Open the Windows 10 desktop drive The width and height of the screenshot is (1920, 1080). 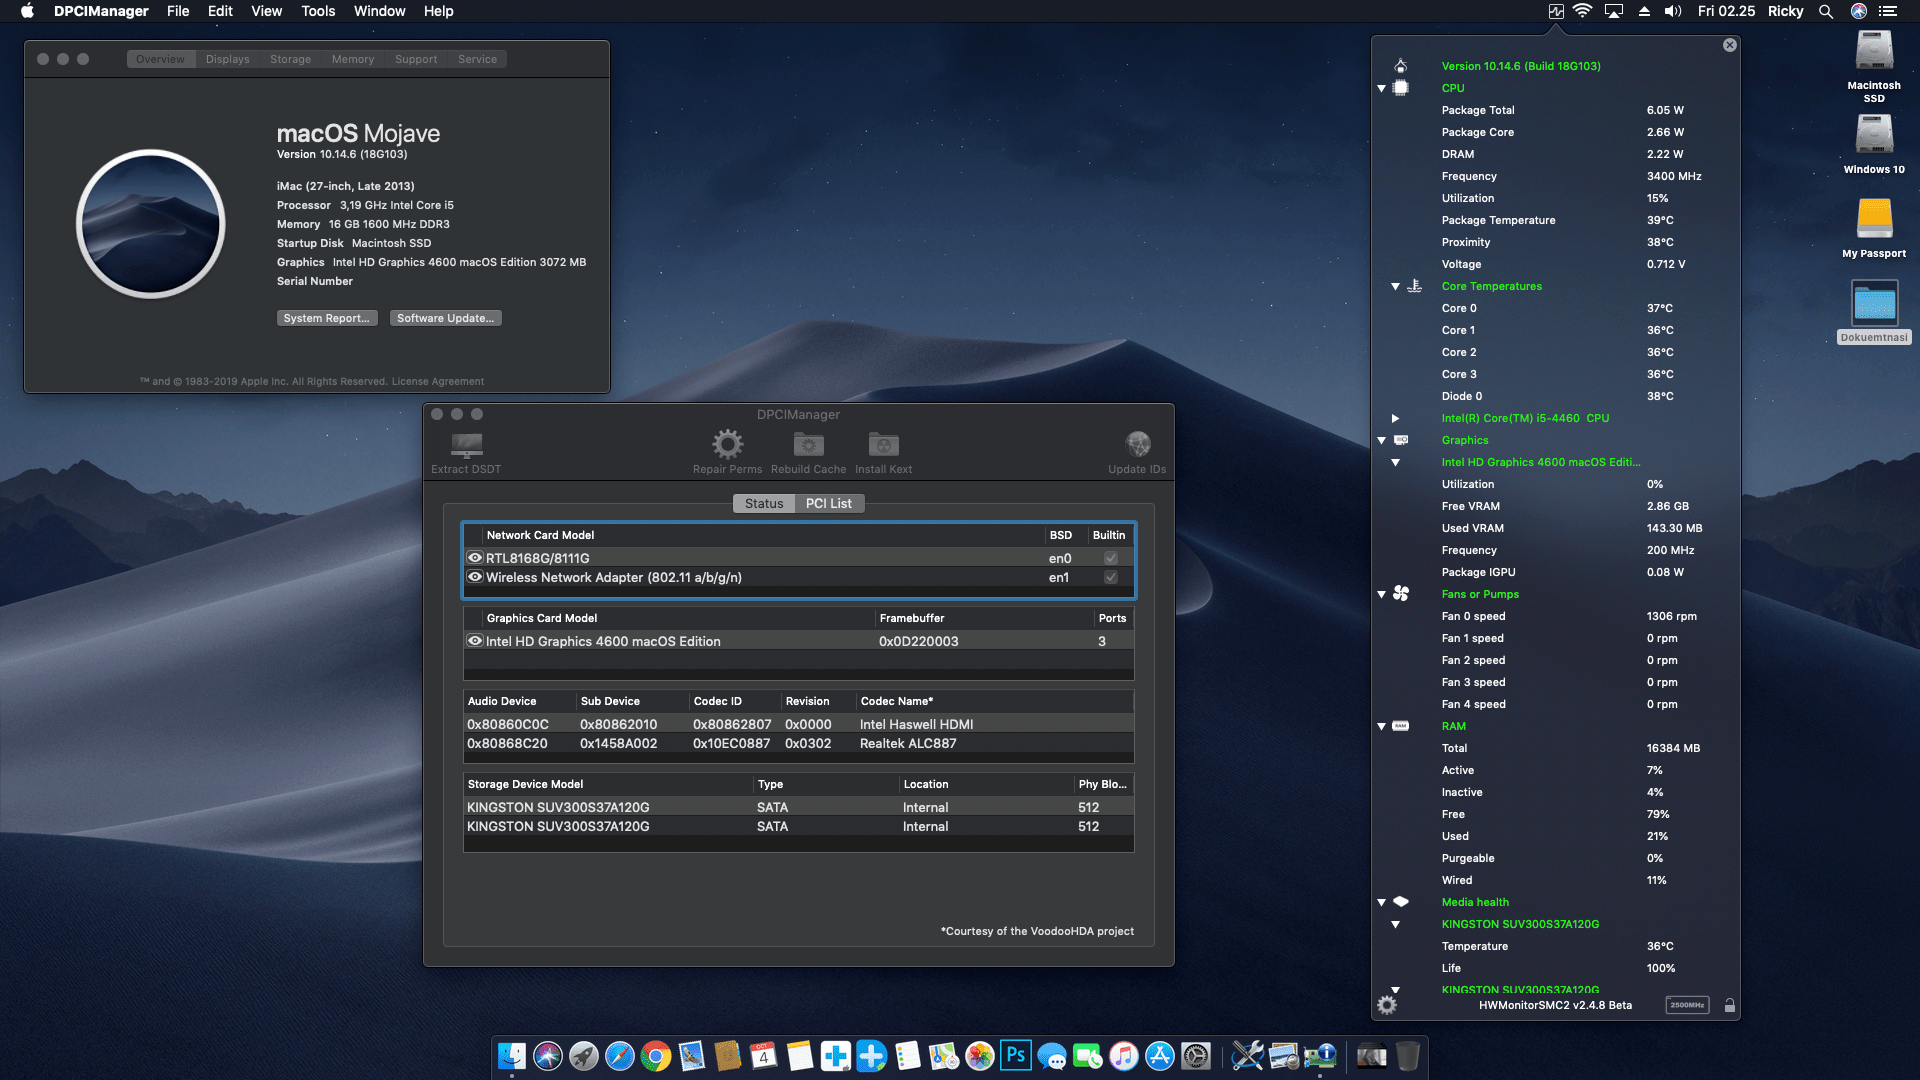[x=1874, y=144]
